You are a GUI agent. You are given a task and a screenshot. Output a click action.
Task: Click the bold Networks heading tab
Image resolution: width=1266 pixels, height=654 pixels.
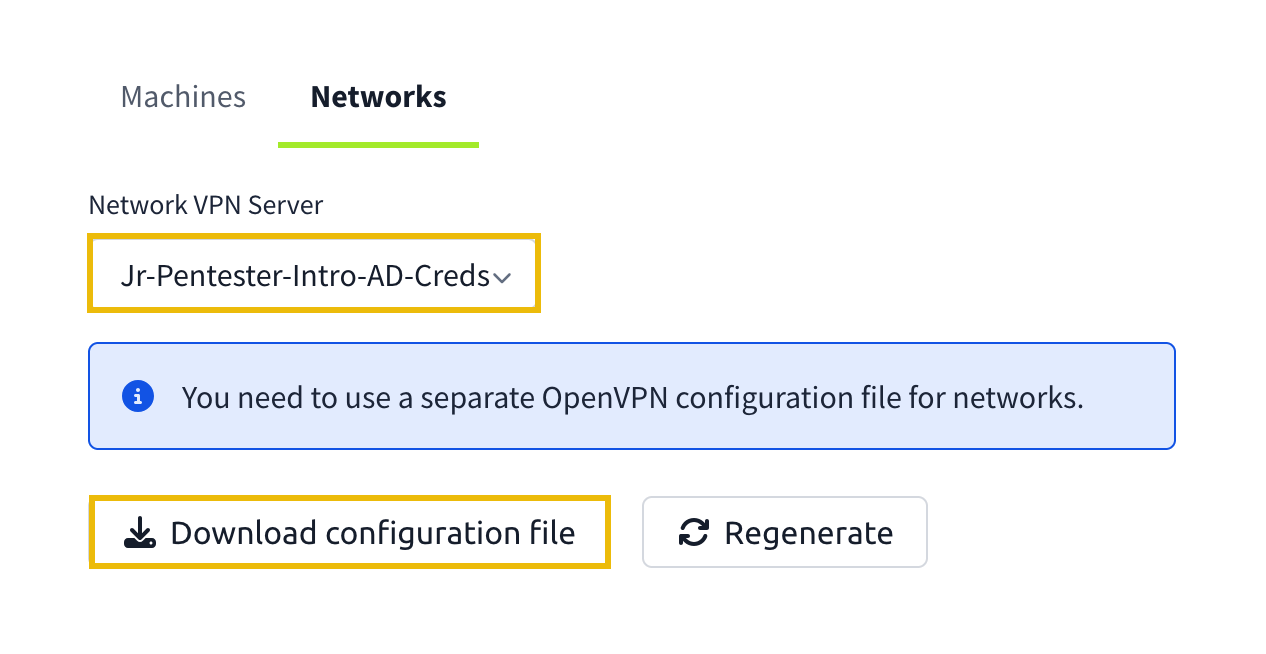pos(378,97)
